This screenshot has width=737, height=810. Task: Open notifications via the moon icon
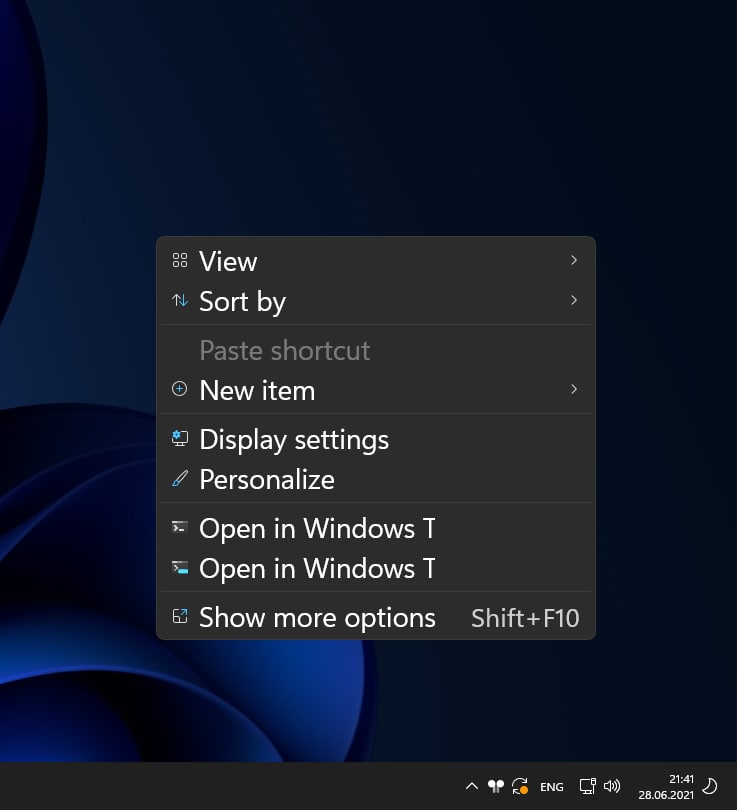pyautogui.click(x=710, y=786)
